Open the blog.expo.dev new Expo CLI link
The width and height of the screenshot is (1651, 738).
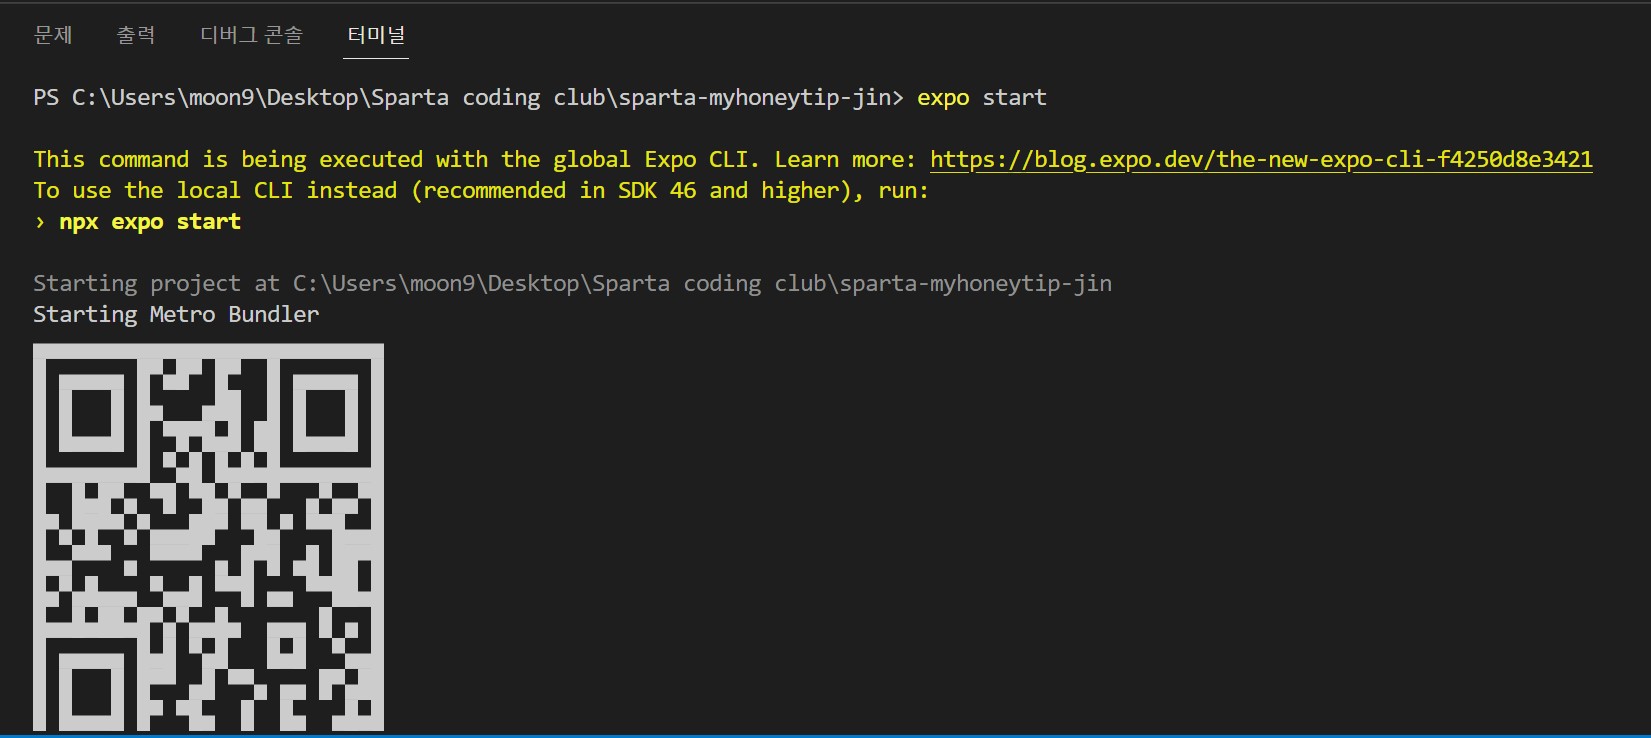click(1261, 160)
